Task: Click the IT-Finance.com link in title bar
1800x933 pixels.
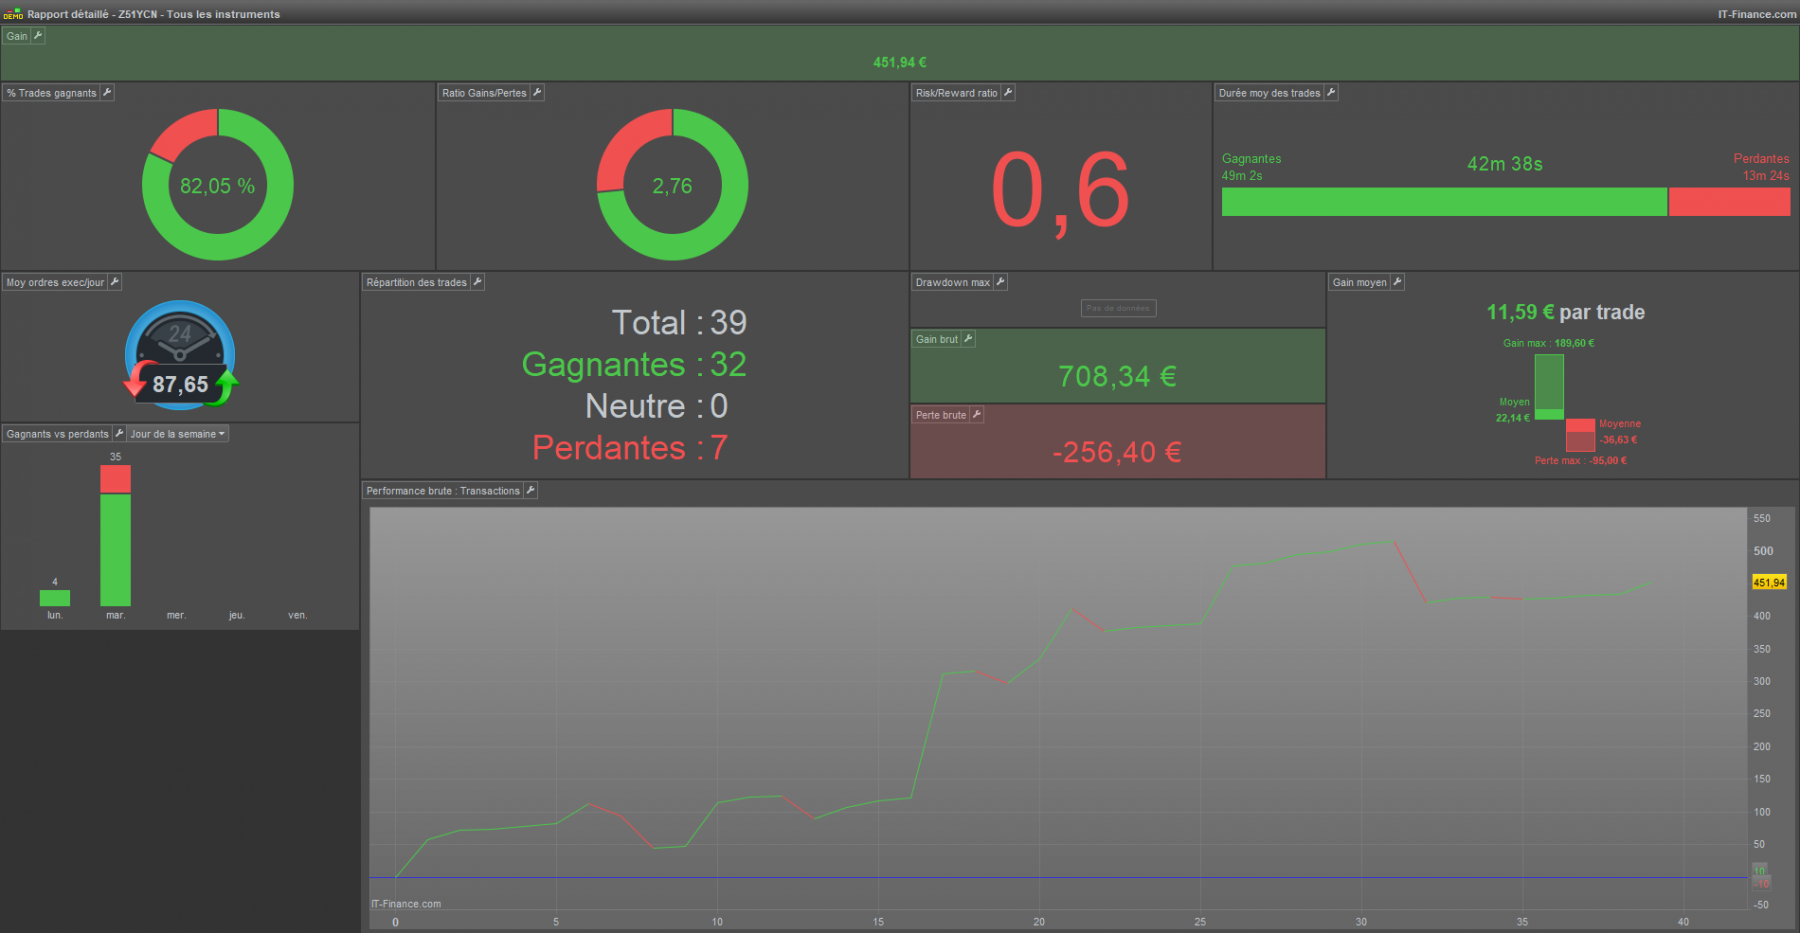Action: pos(1757,14)
